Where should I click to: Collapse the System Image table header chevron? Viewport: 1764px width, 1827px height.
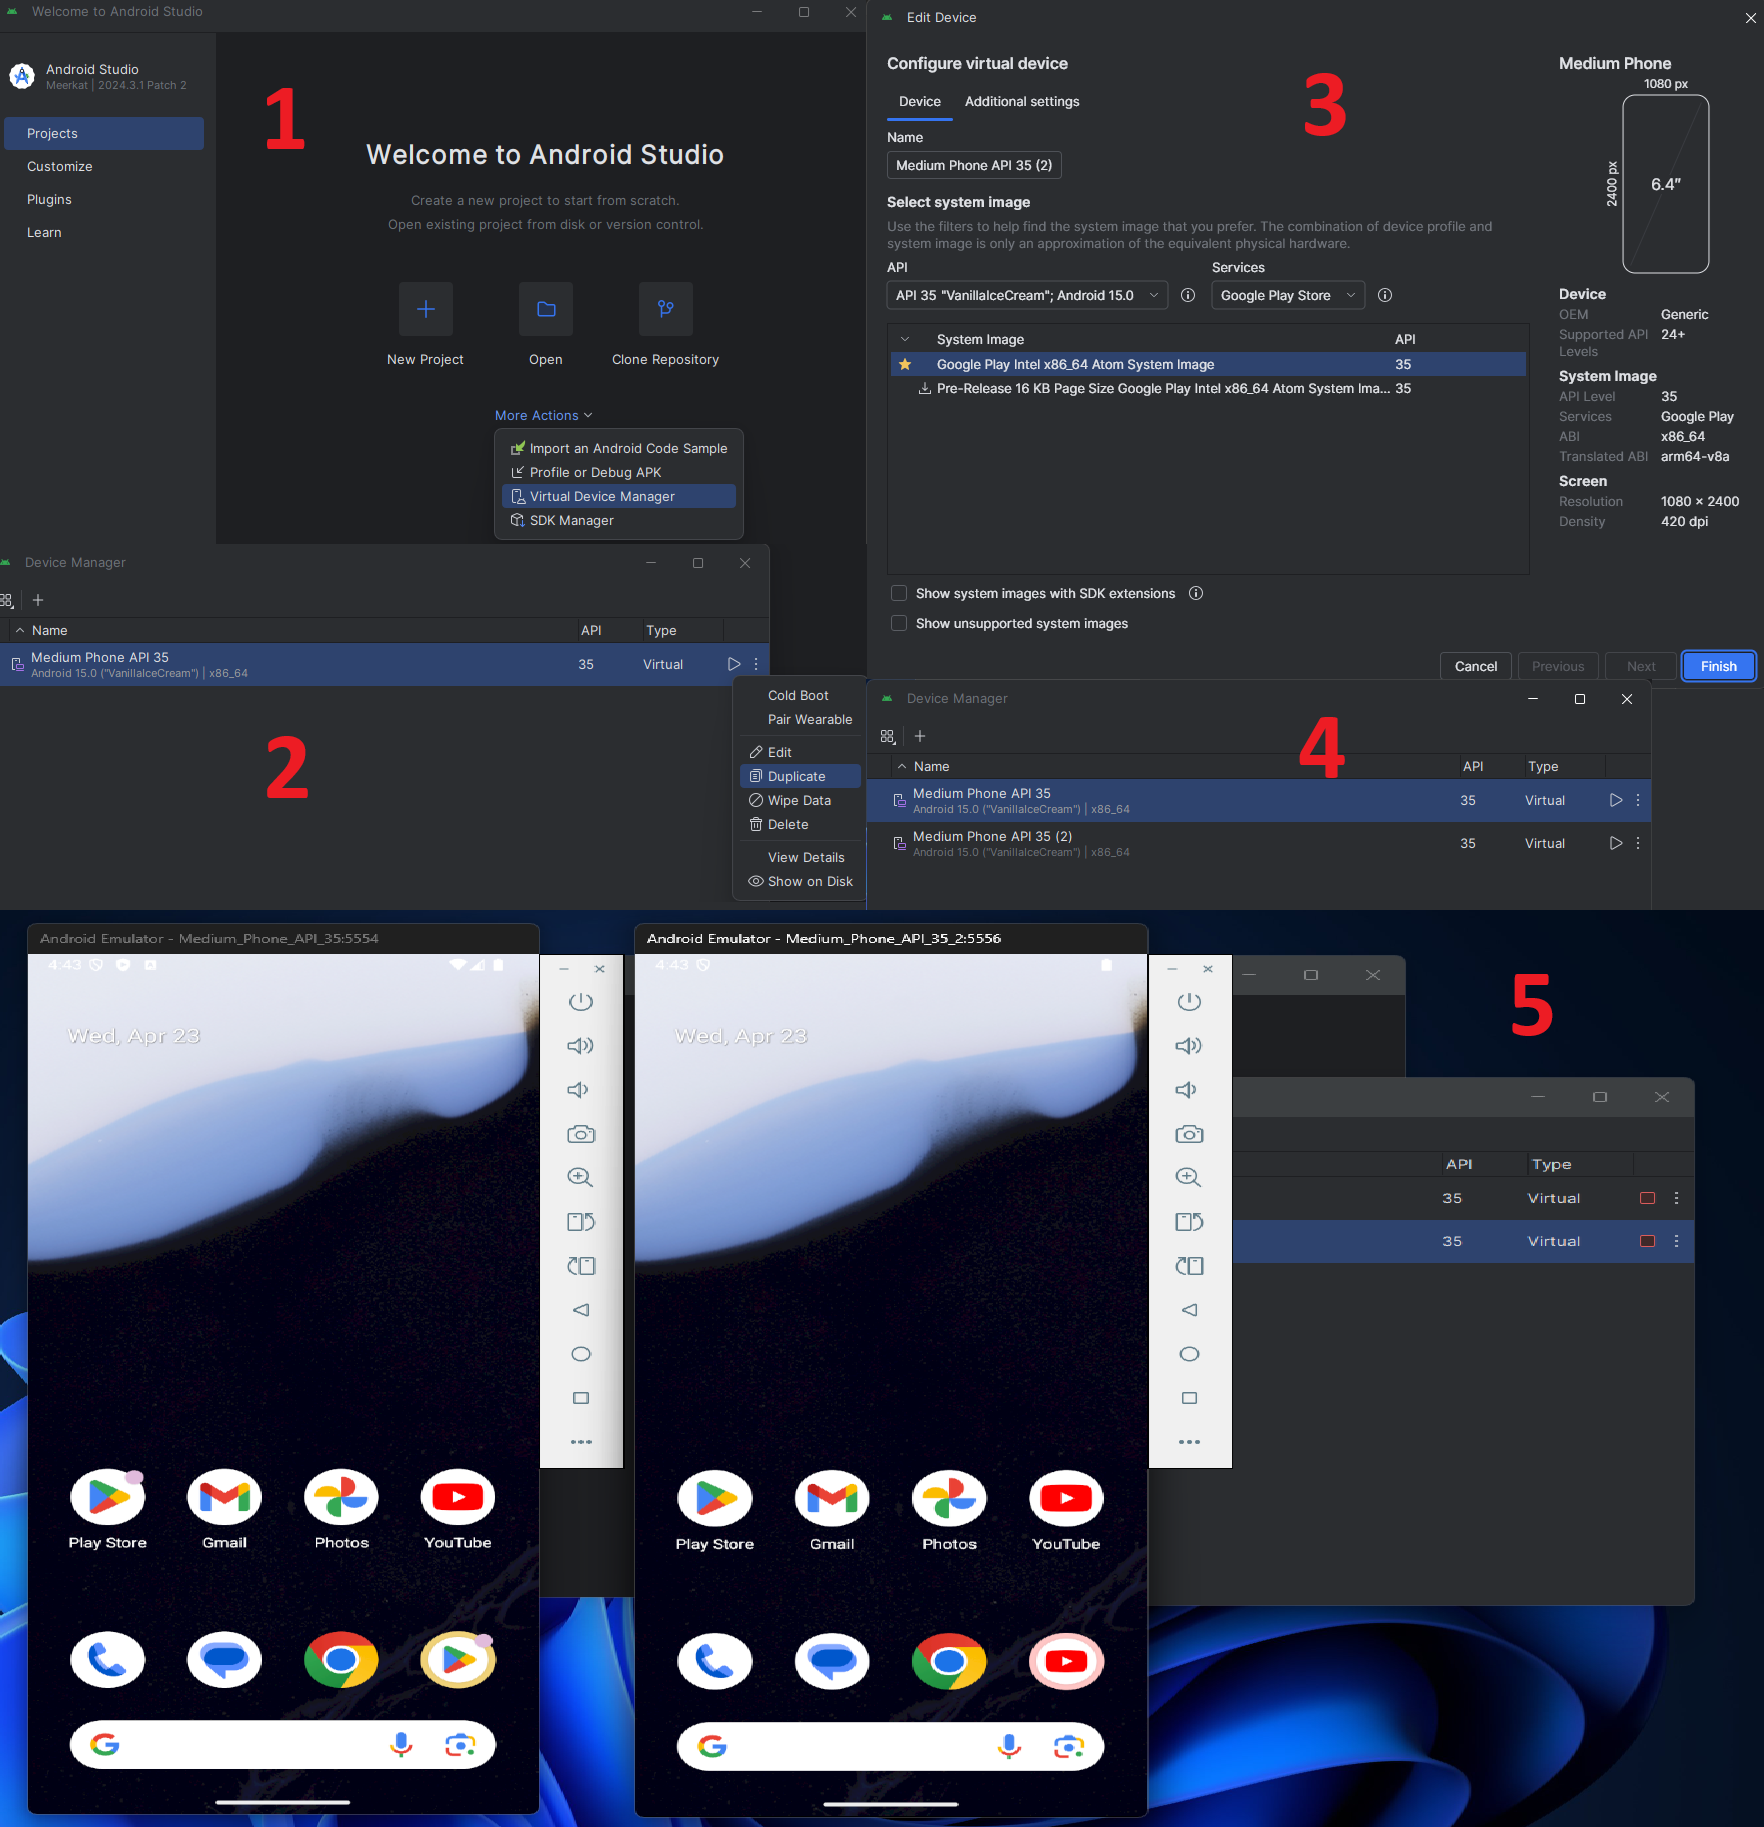[905, 339]
